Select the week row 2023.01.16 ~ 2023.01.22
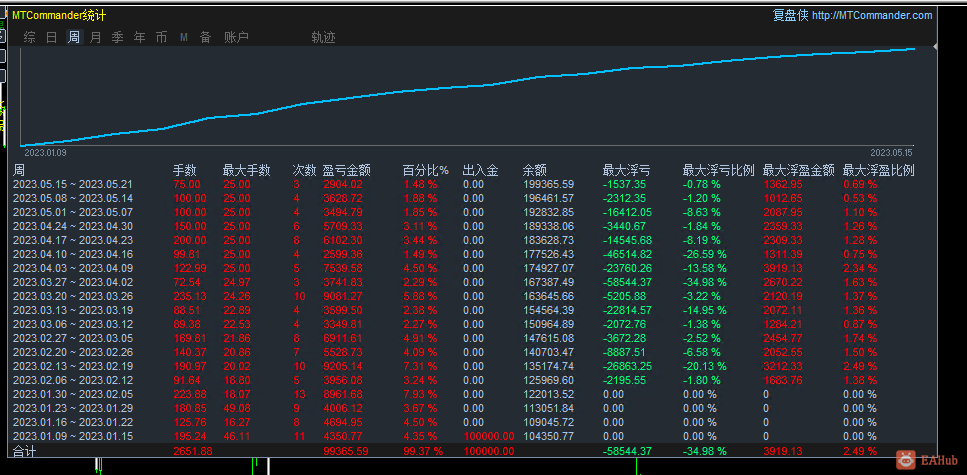The width and height of the screenshot is (967, 475). point(472,423)
